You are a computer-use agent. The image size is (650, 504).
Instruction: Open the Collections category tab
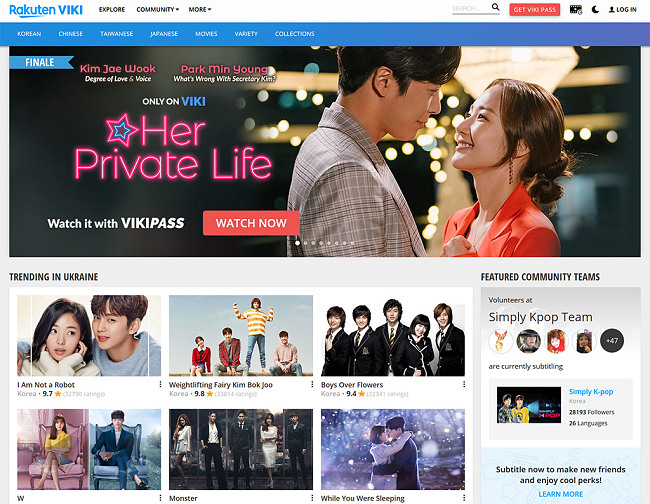coord(294,34)
